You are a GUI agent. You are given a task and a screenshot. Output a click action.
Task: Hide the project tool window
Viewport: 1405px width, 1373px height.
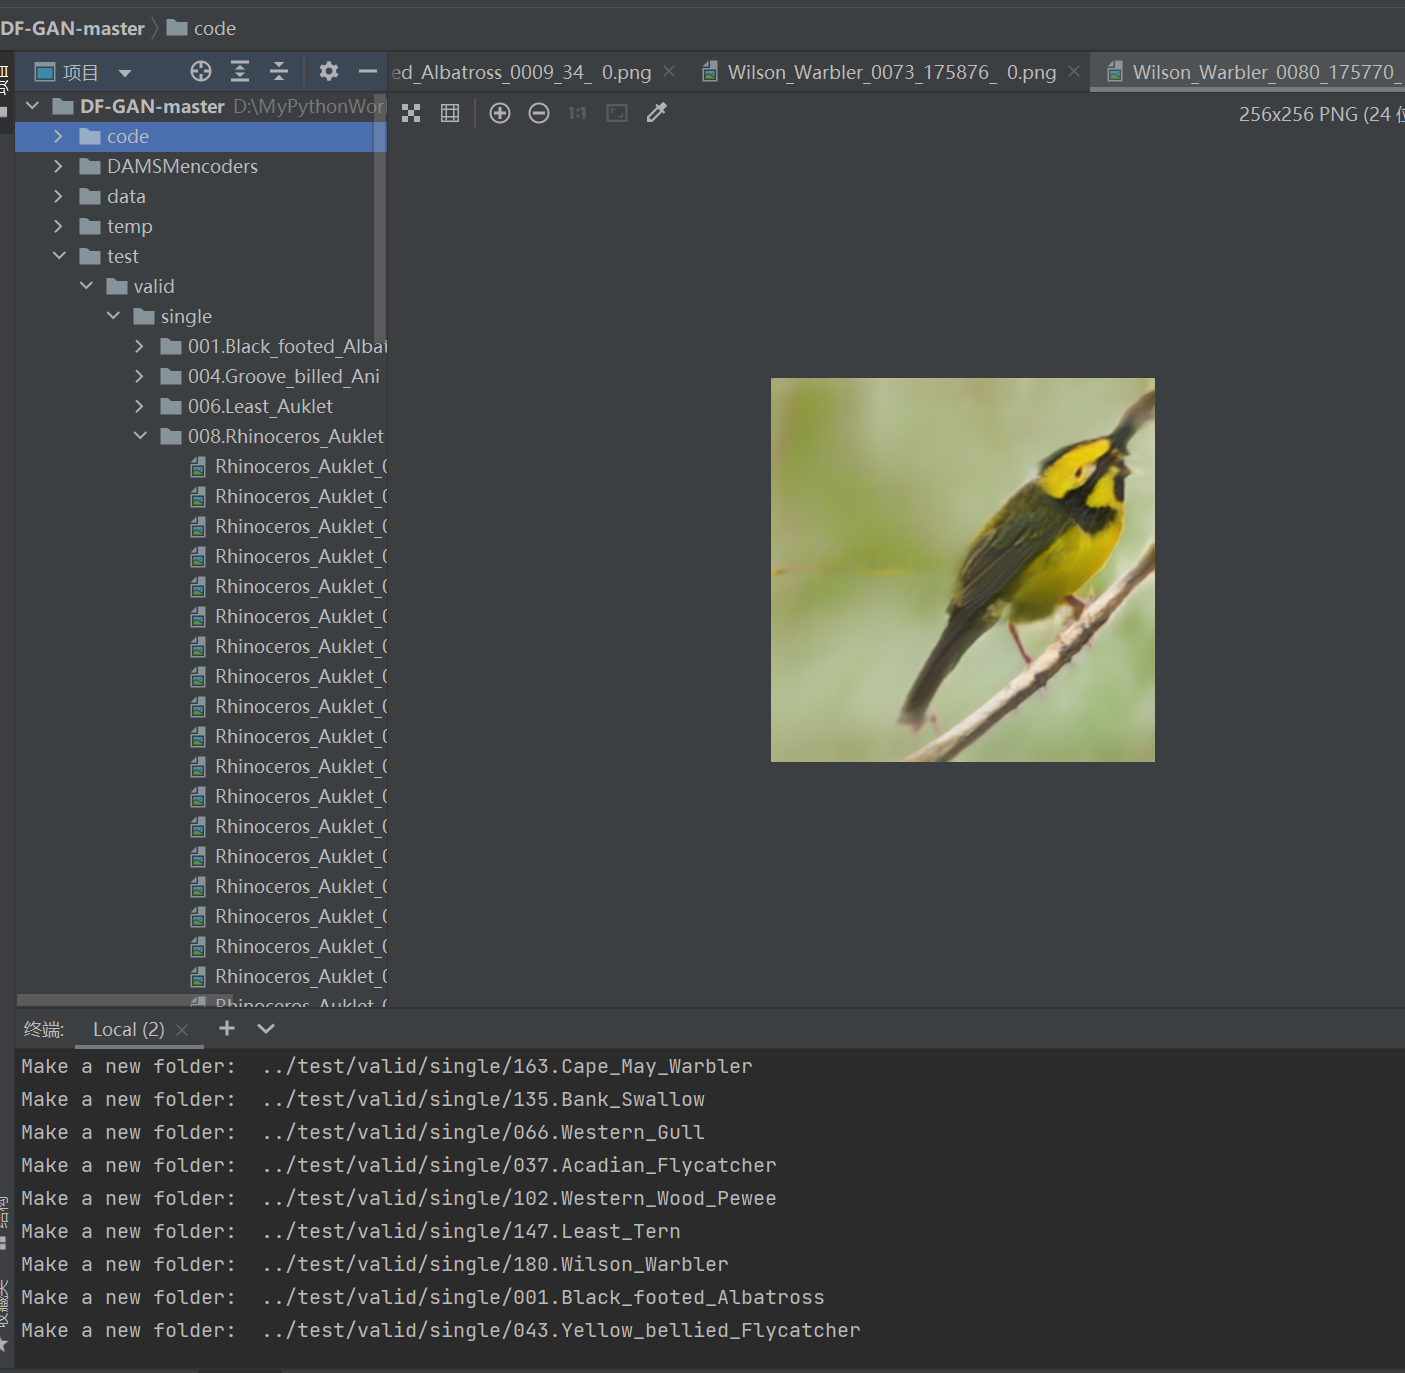367,71
